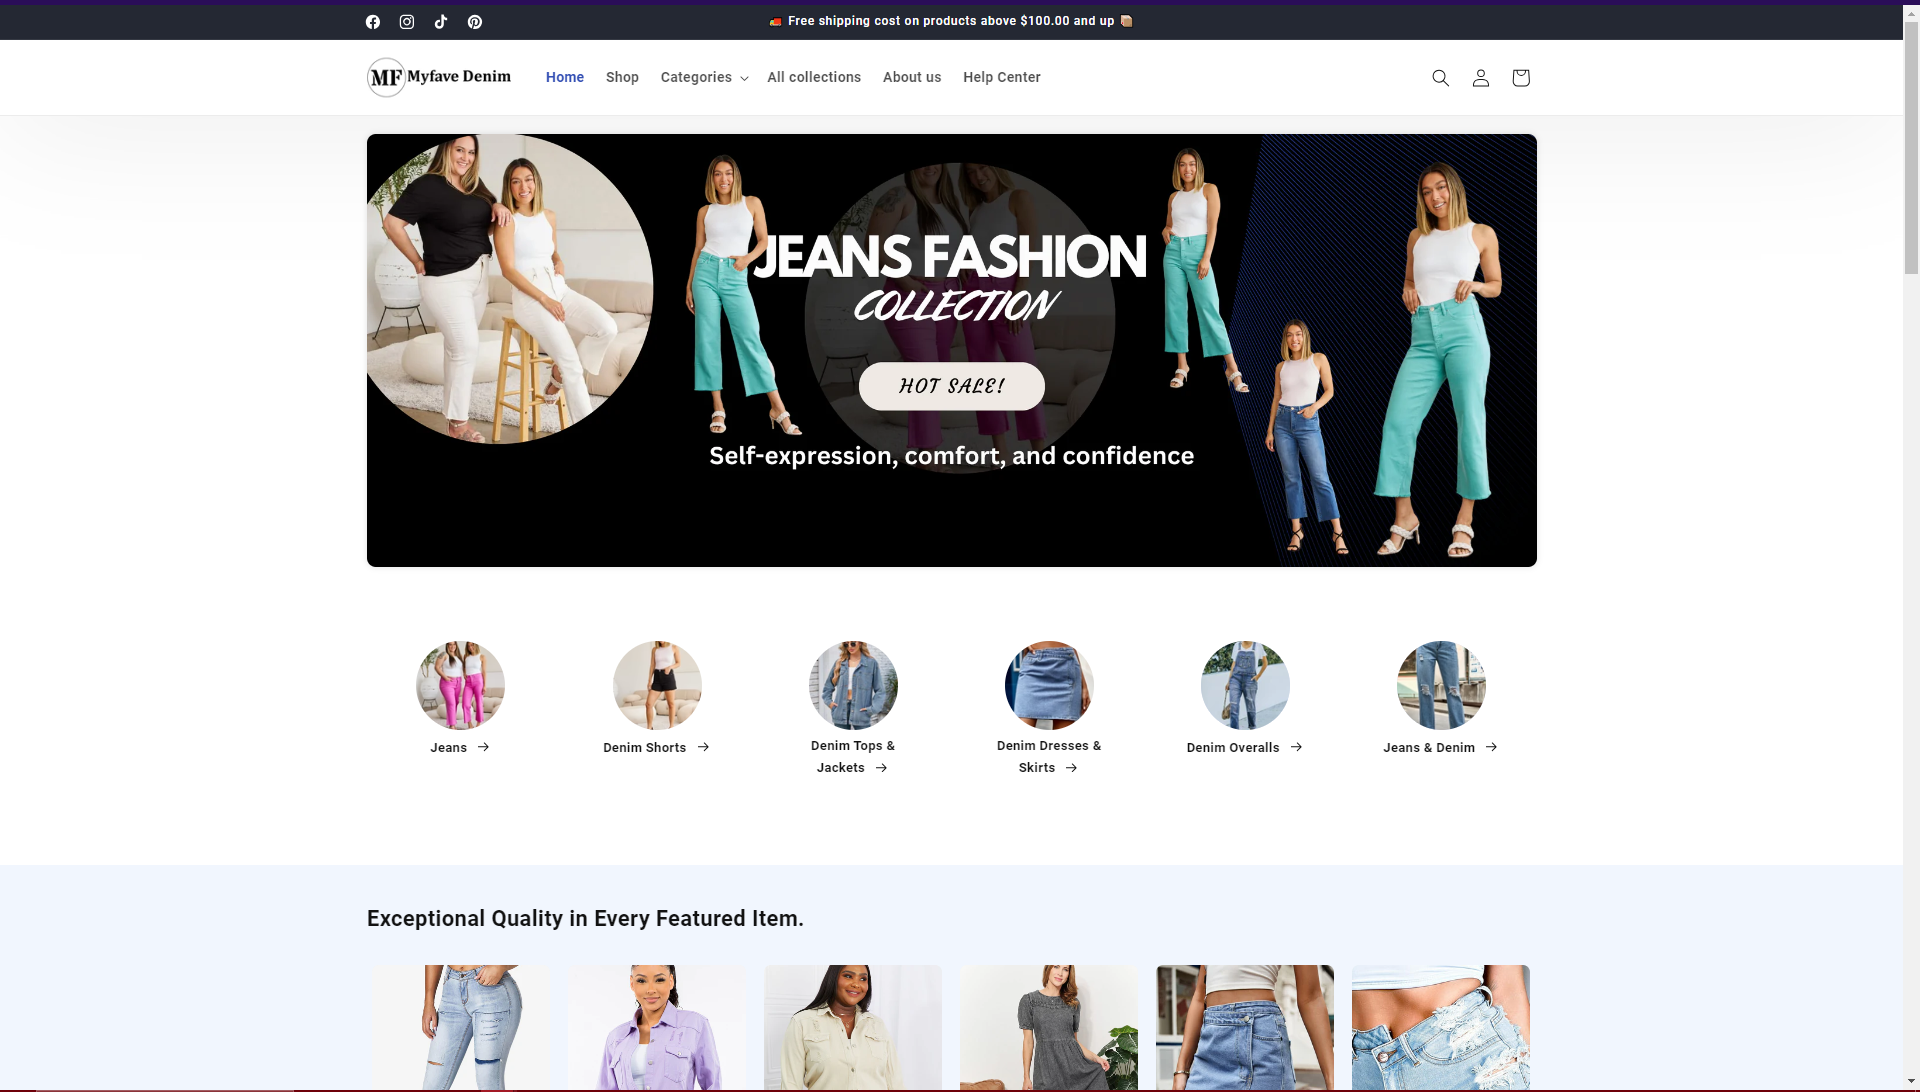Viewport: 1920px width, 1092px height.
Task: Open the Pinterest social icon
Action: 475,22
